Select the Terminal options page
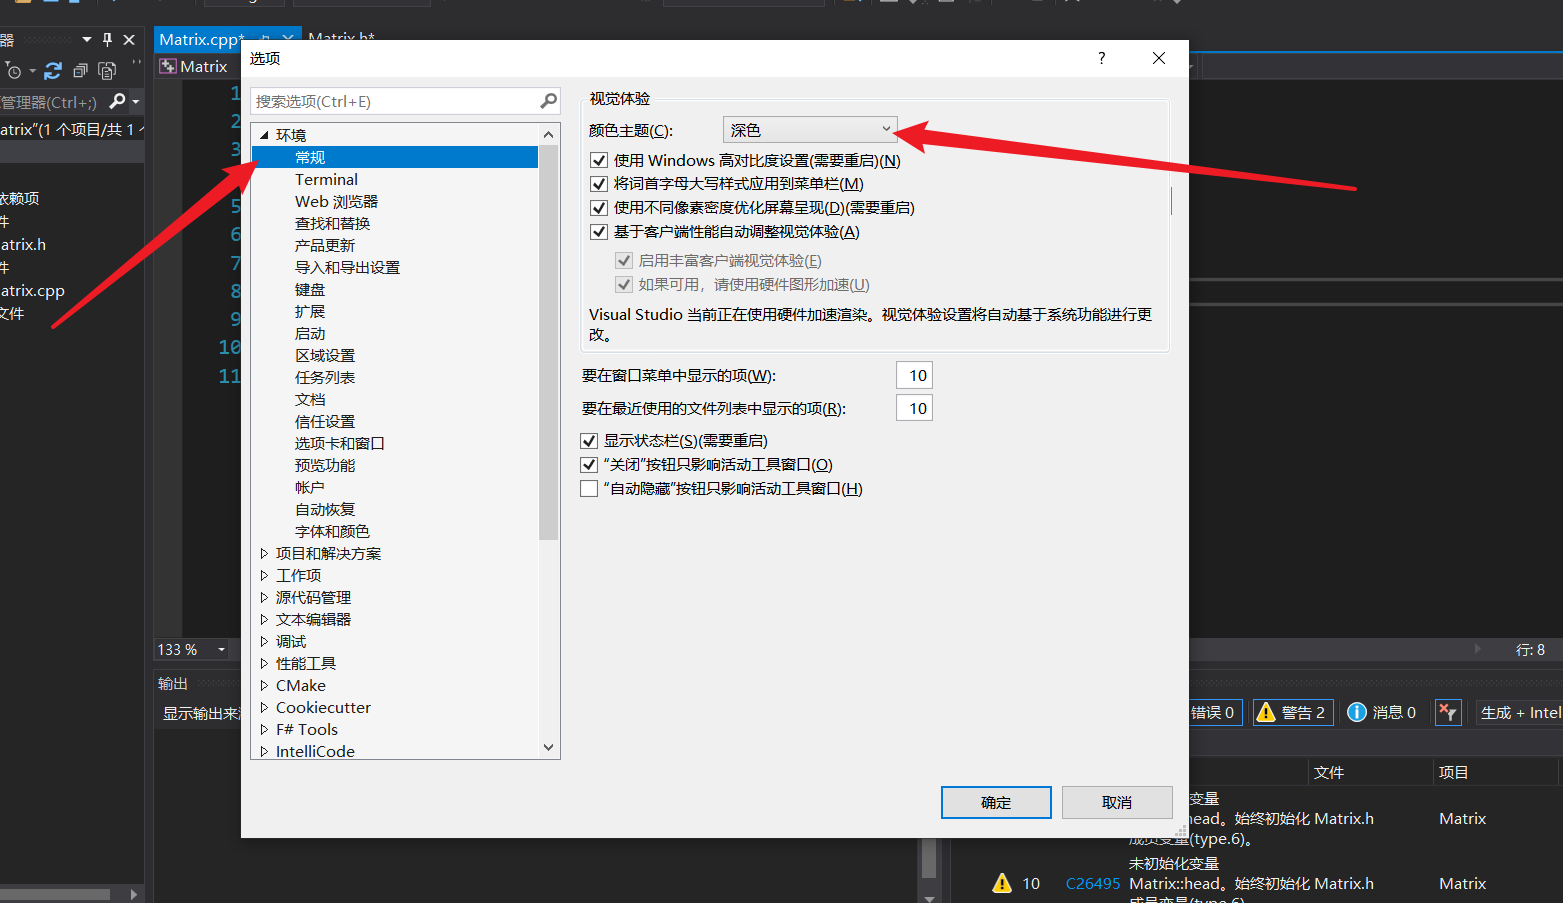The width and height of the screenshot is (1563, 903). point(326,179)
